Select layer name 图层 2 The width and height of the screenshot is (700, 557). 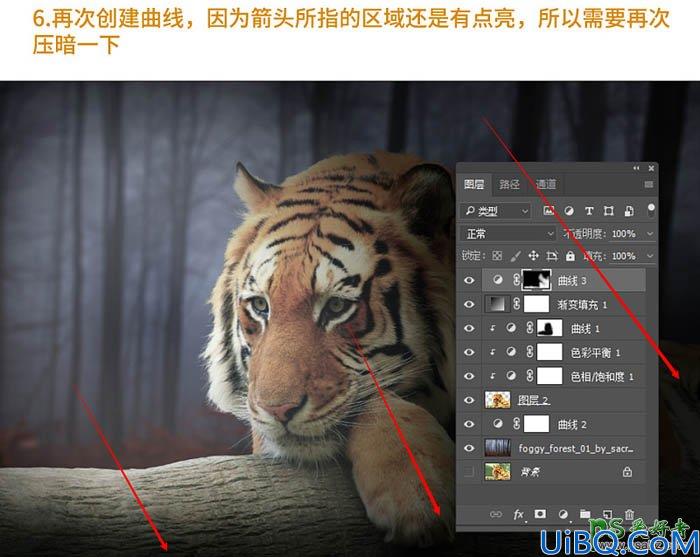click(533, 400)
